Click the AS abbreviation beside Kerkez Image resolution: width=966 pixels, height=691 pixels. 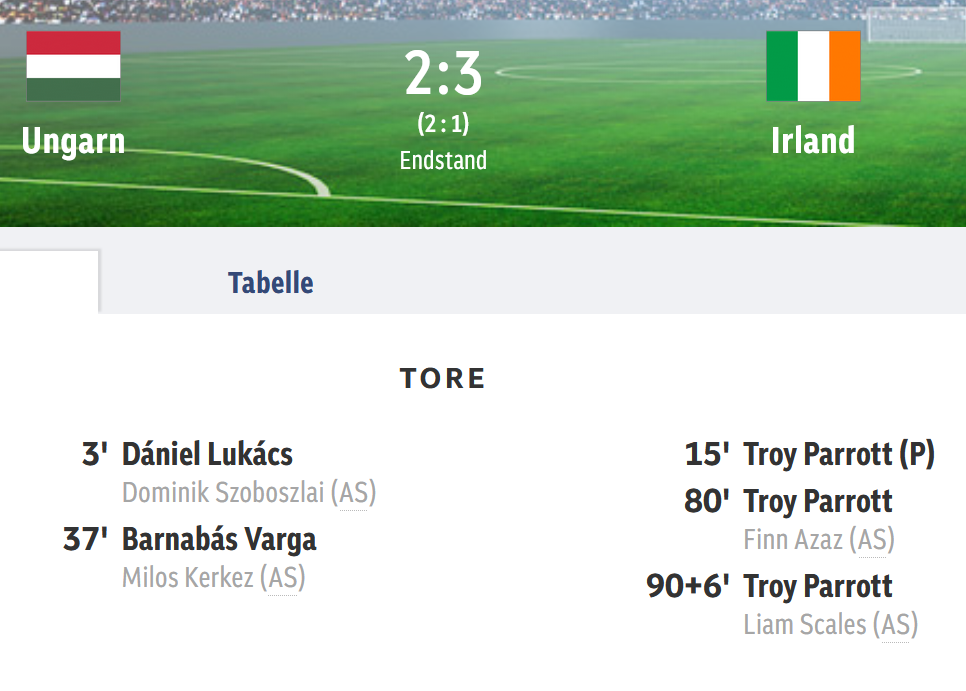tap(282, 578)
